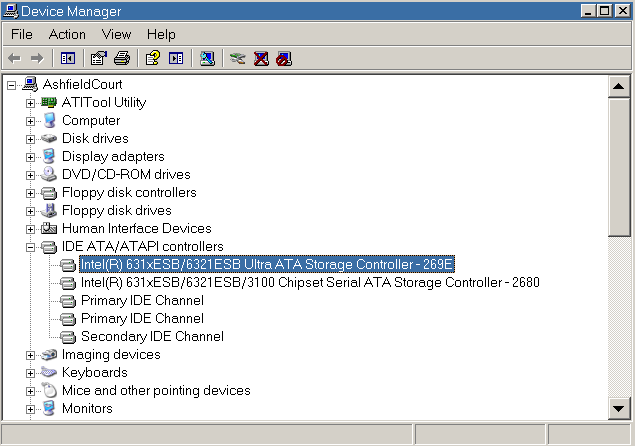Image resolution: width=635 pixels, height=446 pixels.
Task: Click the Help question-mark toolbar icon
Action: tap(153, 59)
